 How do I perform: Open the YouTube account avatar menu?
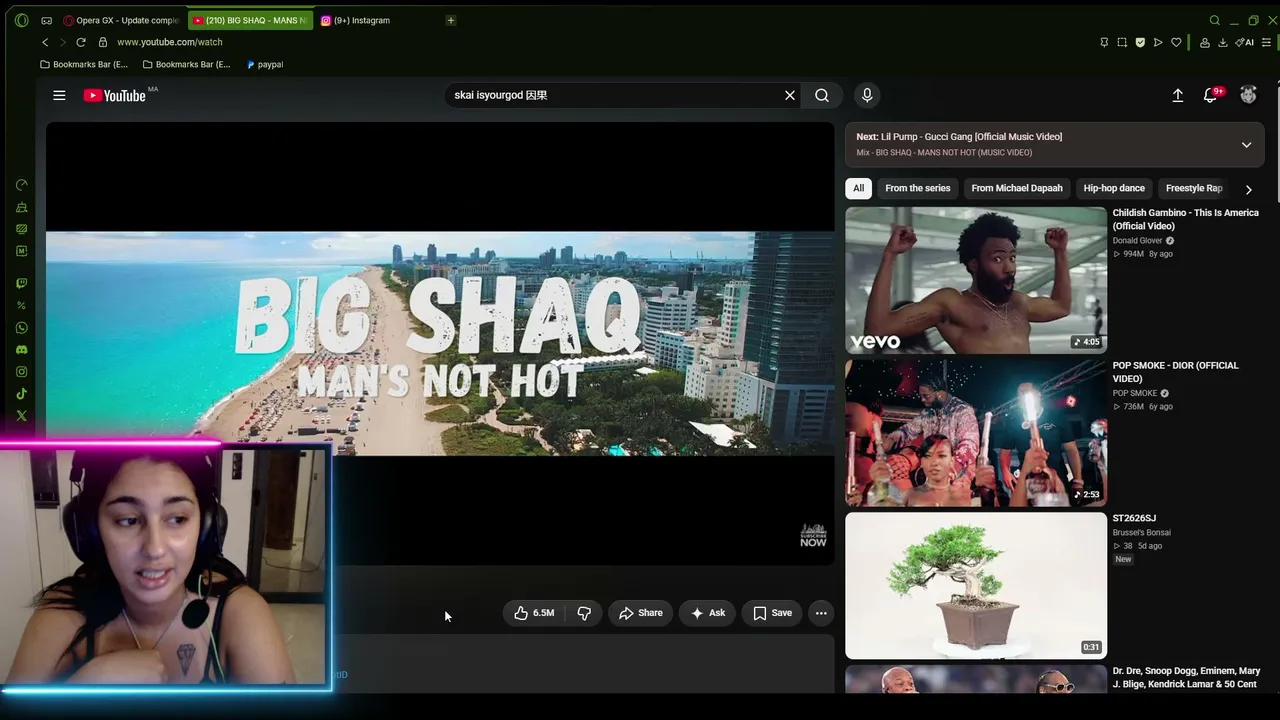tap(1248, 95)
